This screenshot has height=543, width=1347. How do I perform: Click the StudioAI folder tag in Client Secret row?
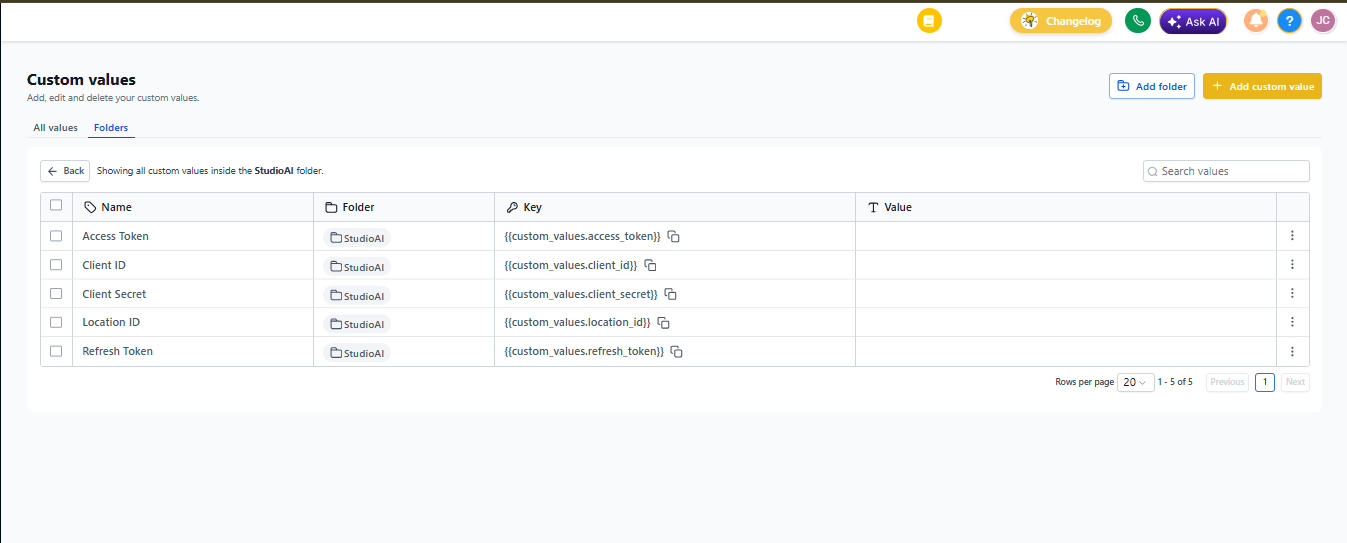[357, 296]
